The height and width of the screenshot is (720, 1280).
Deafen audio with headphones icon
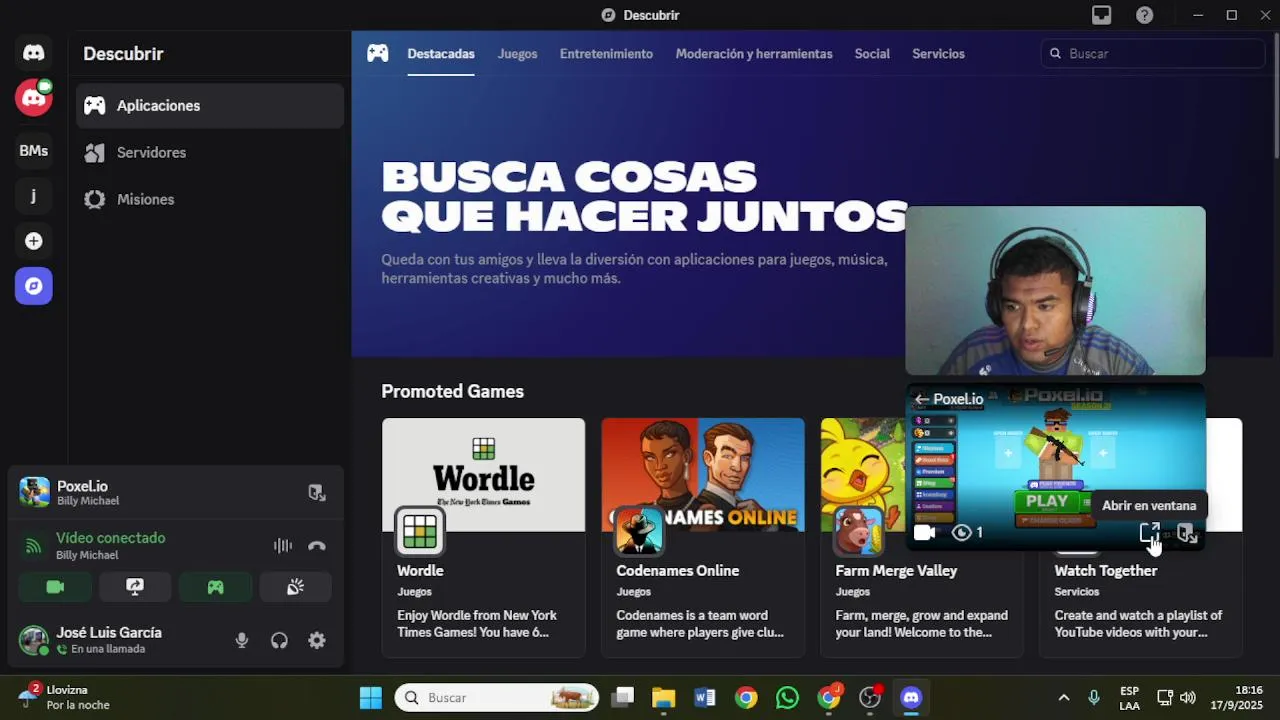279,641
